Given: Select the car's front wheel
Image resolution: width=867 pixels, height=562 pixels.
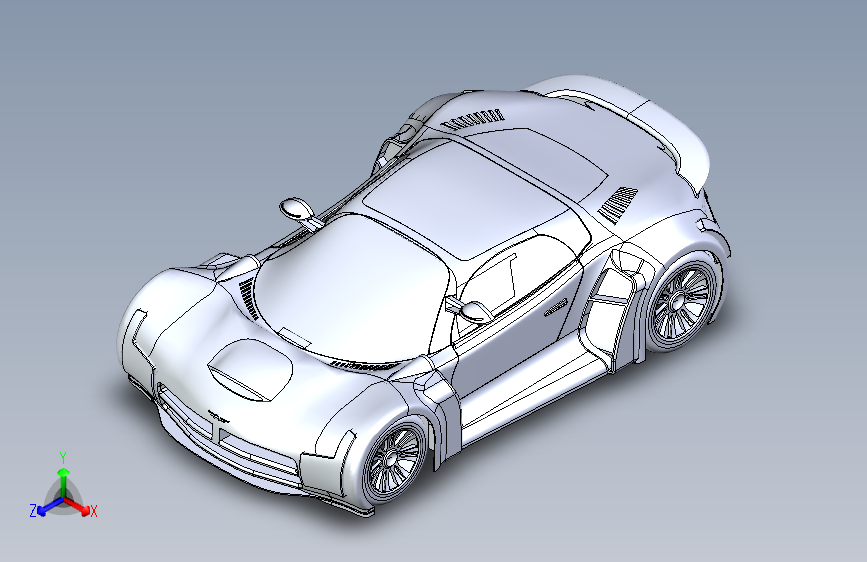Looking at the screenshot, I should click(x=394, y=458).
